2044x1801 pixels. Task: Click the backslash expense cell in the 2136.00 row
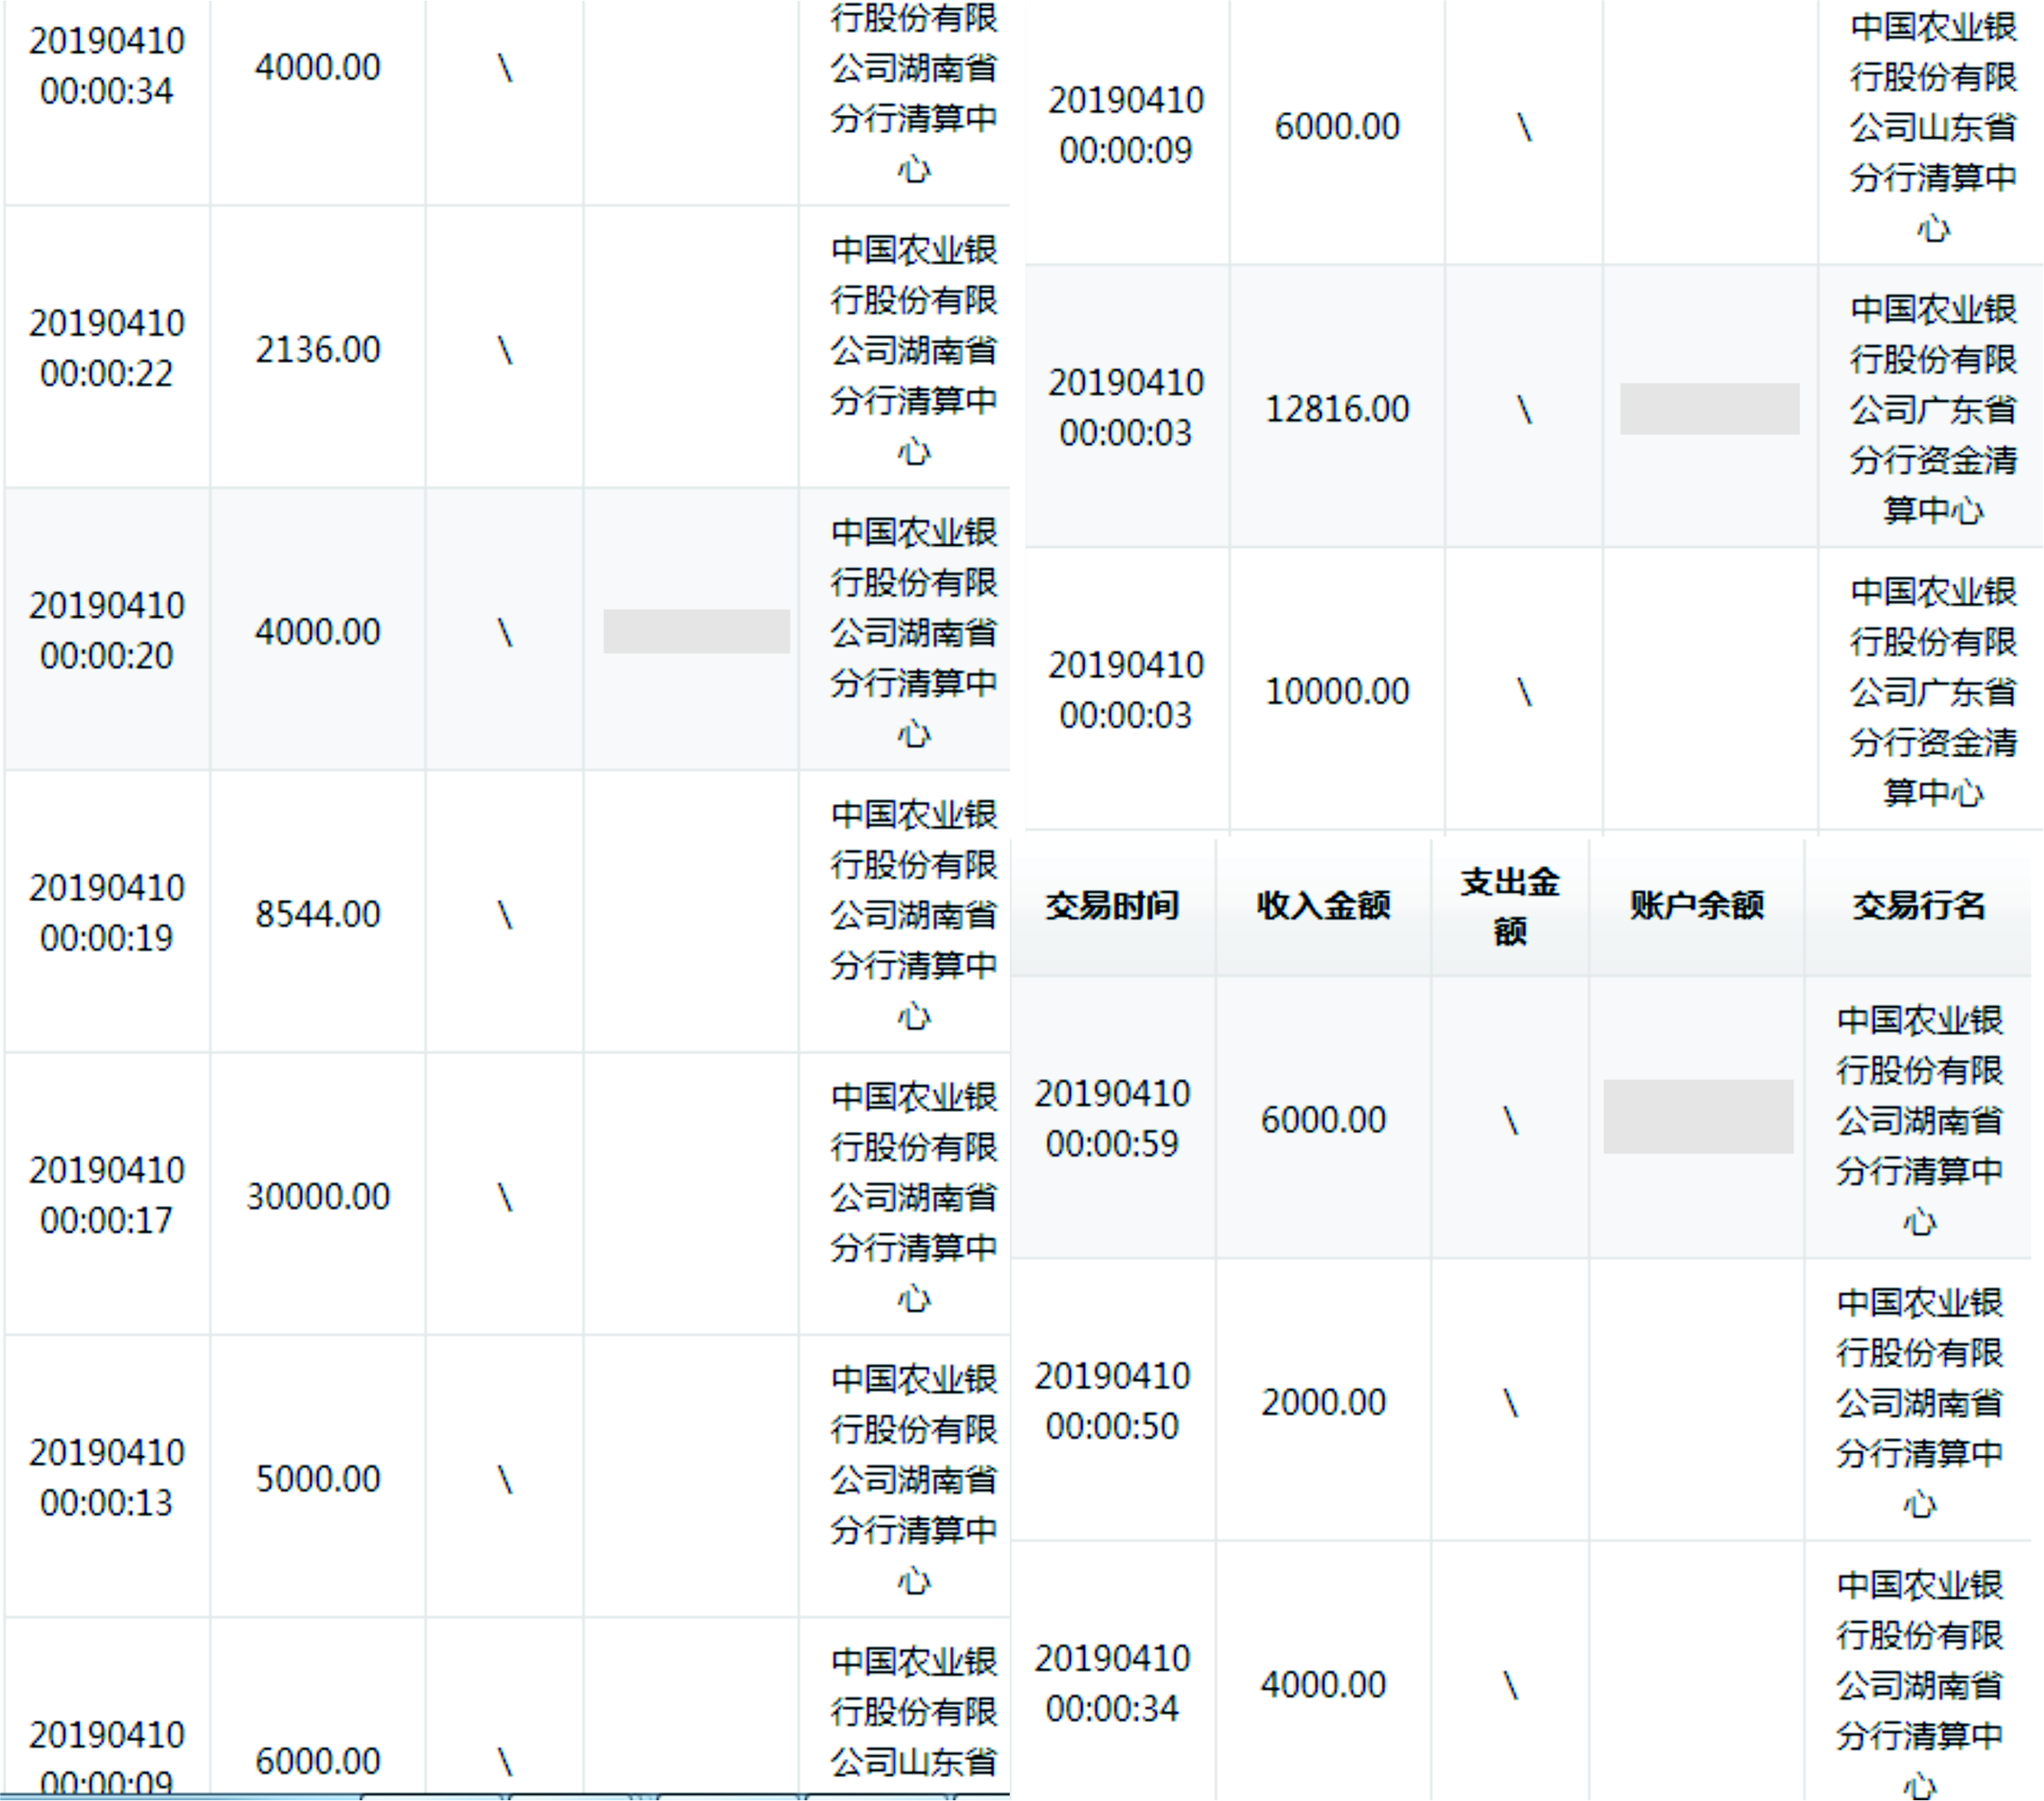505,350
